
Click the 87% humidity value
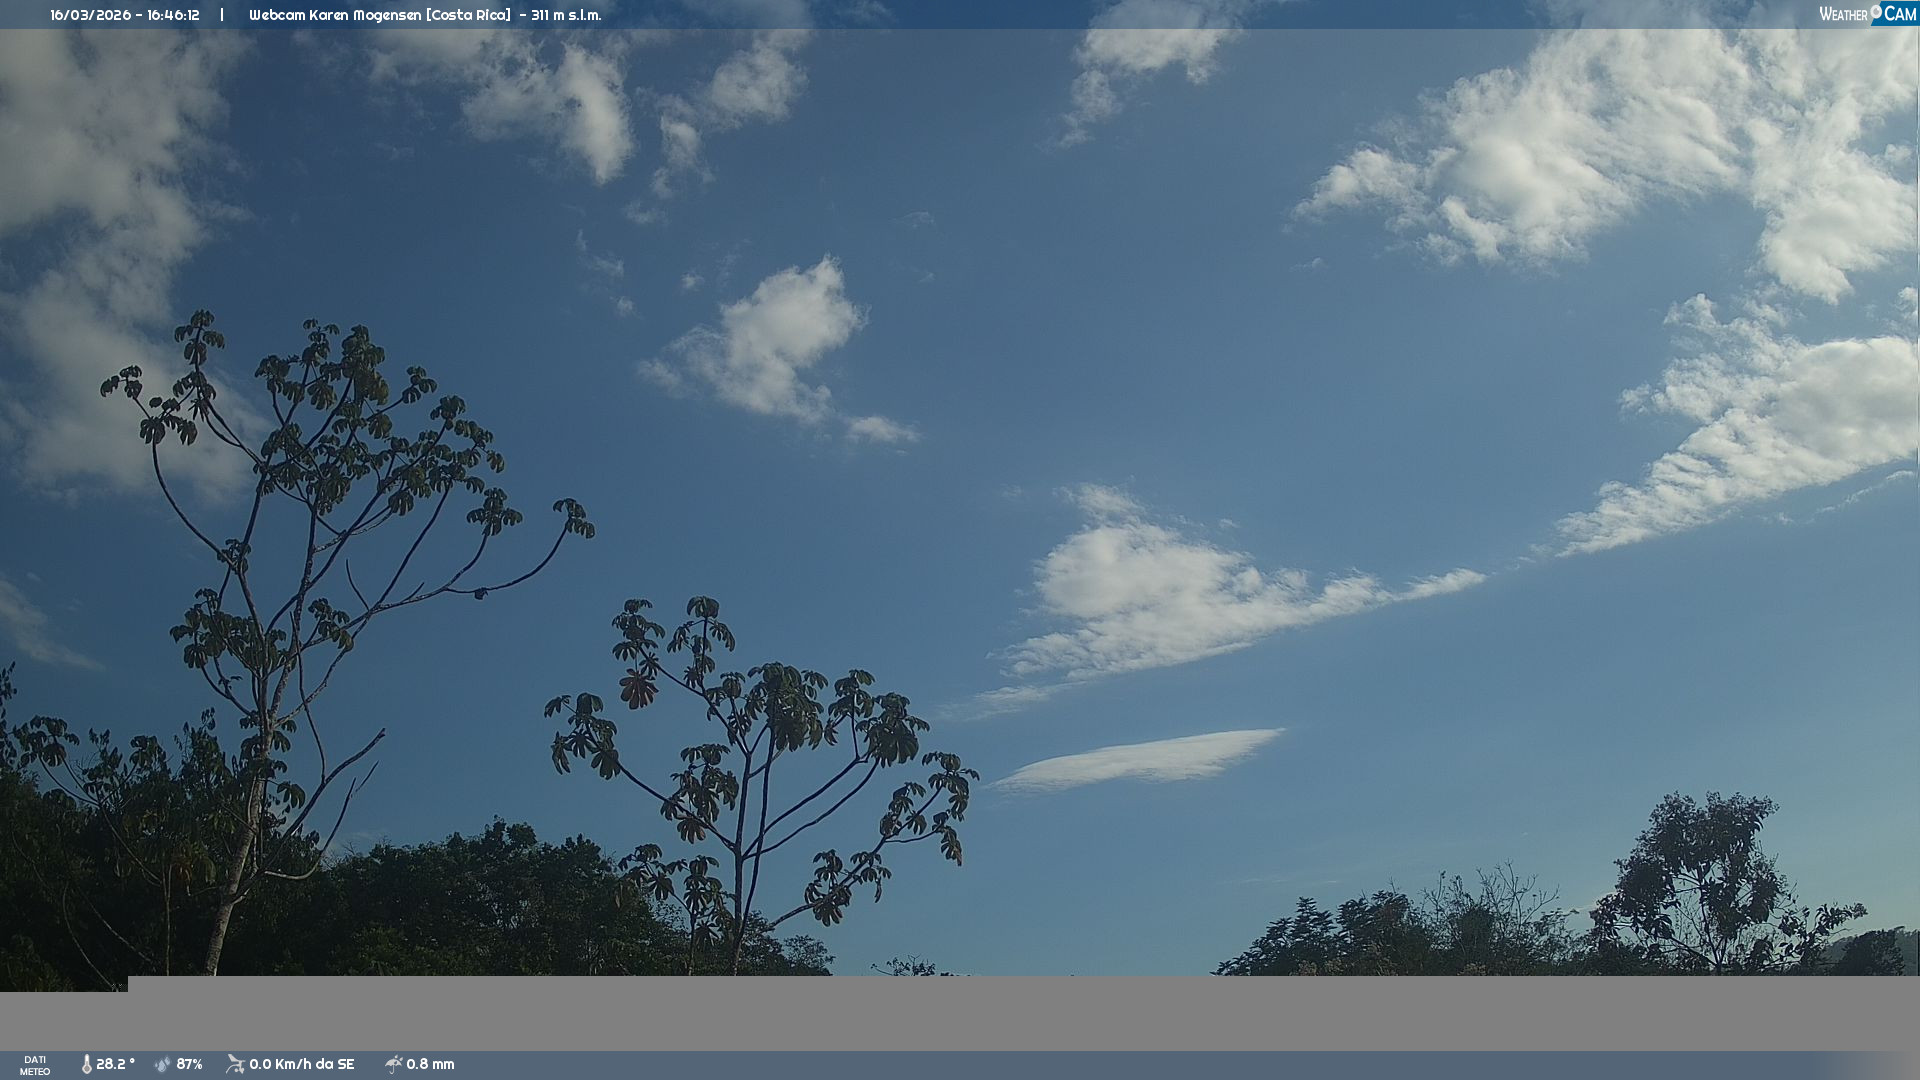click(189, 1064)
